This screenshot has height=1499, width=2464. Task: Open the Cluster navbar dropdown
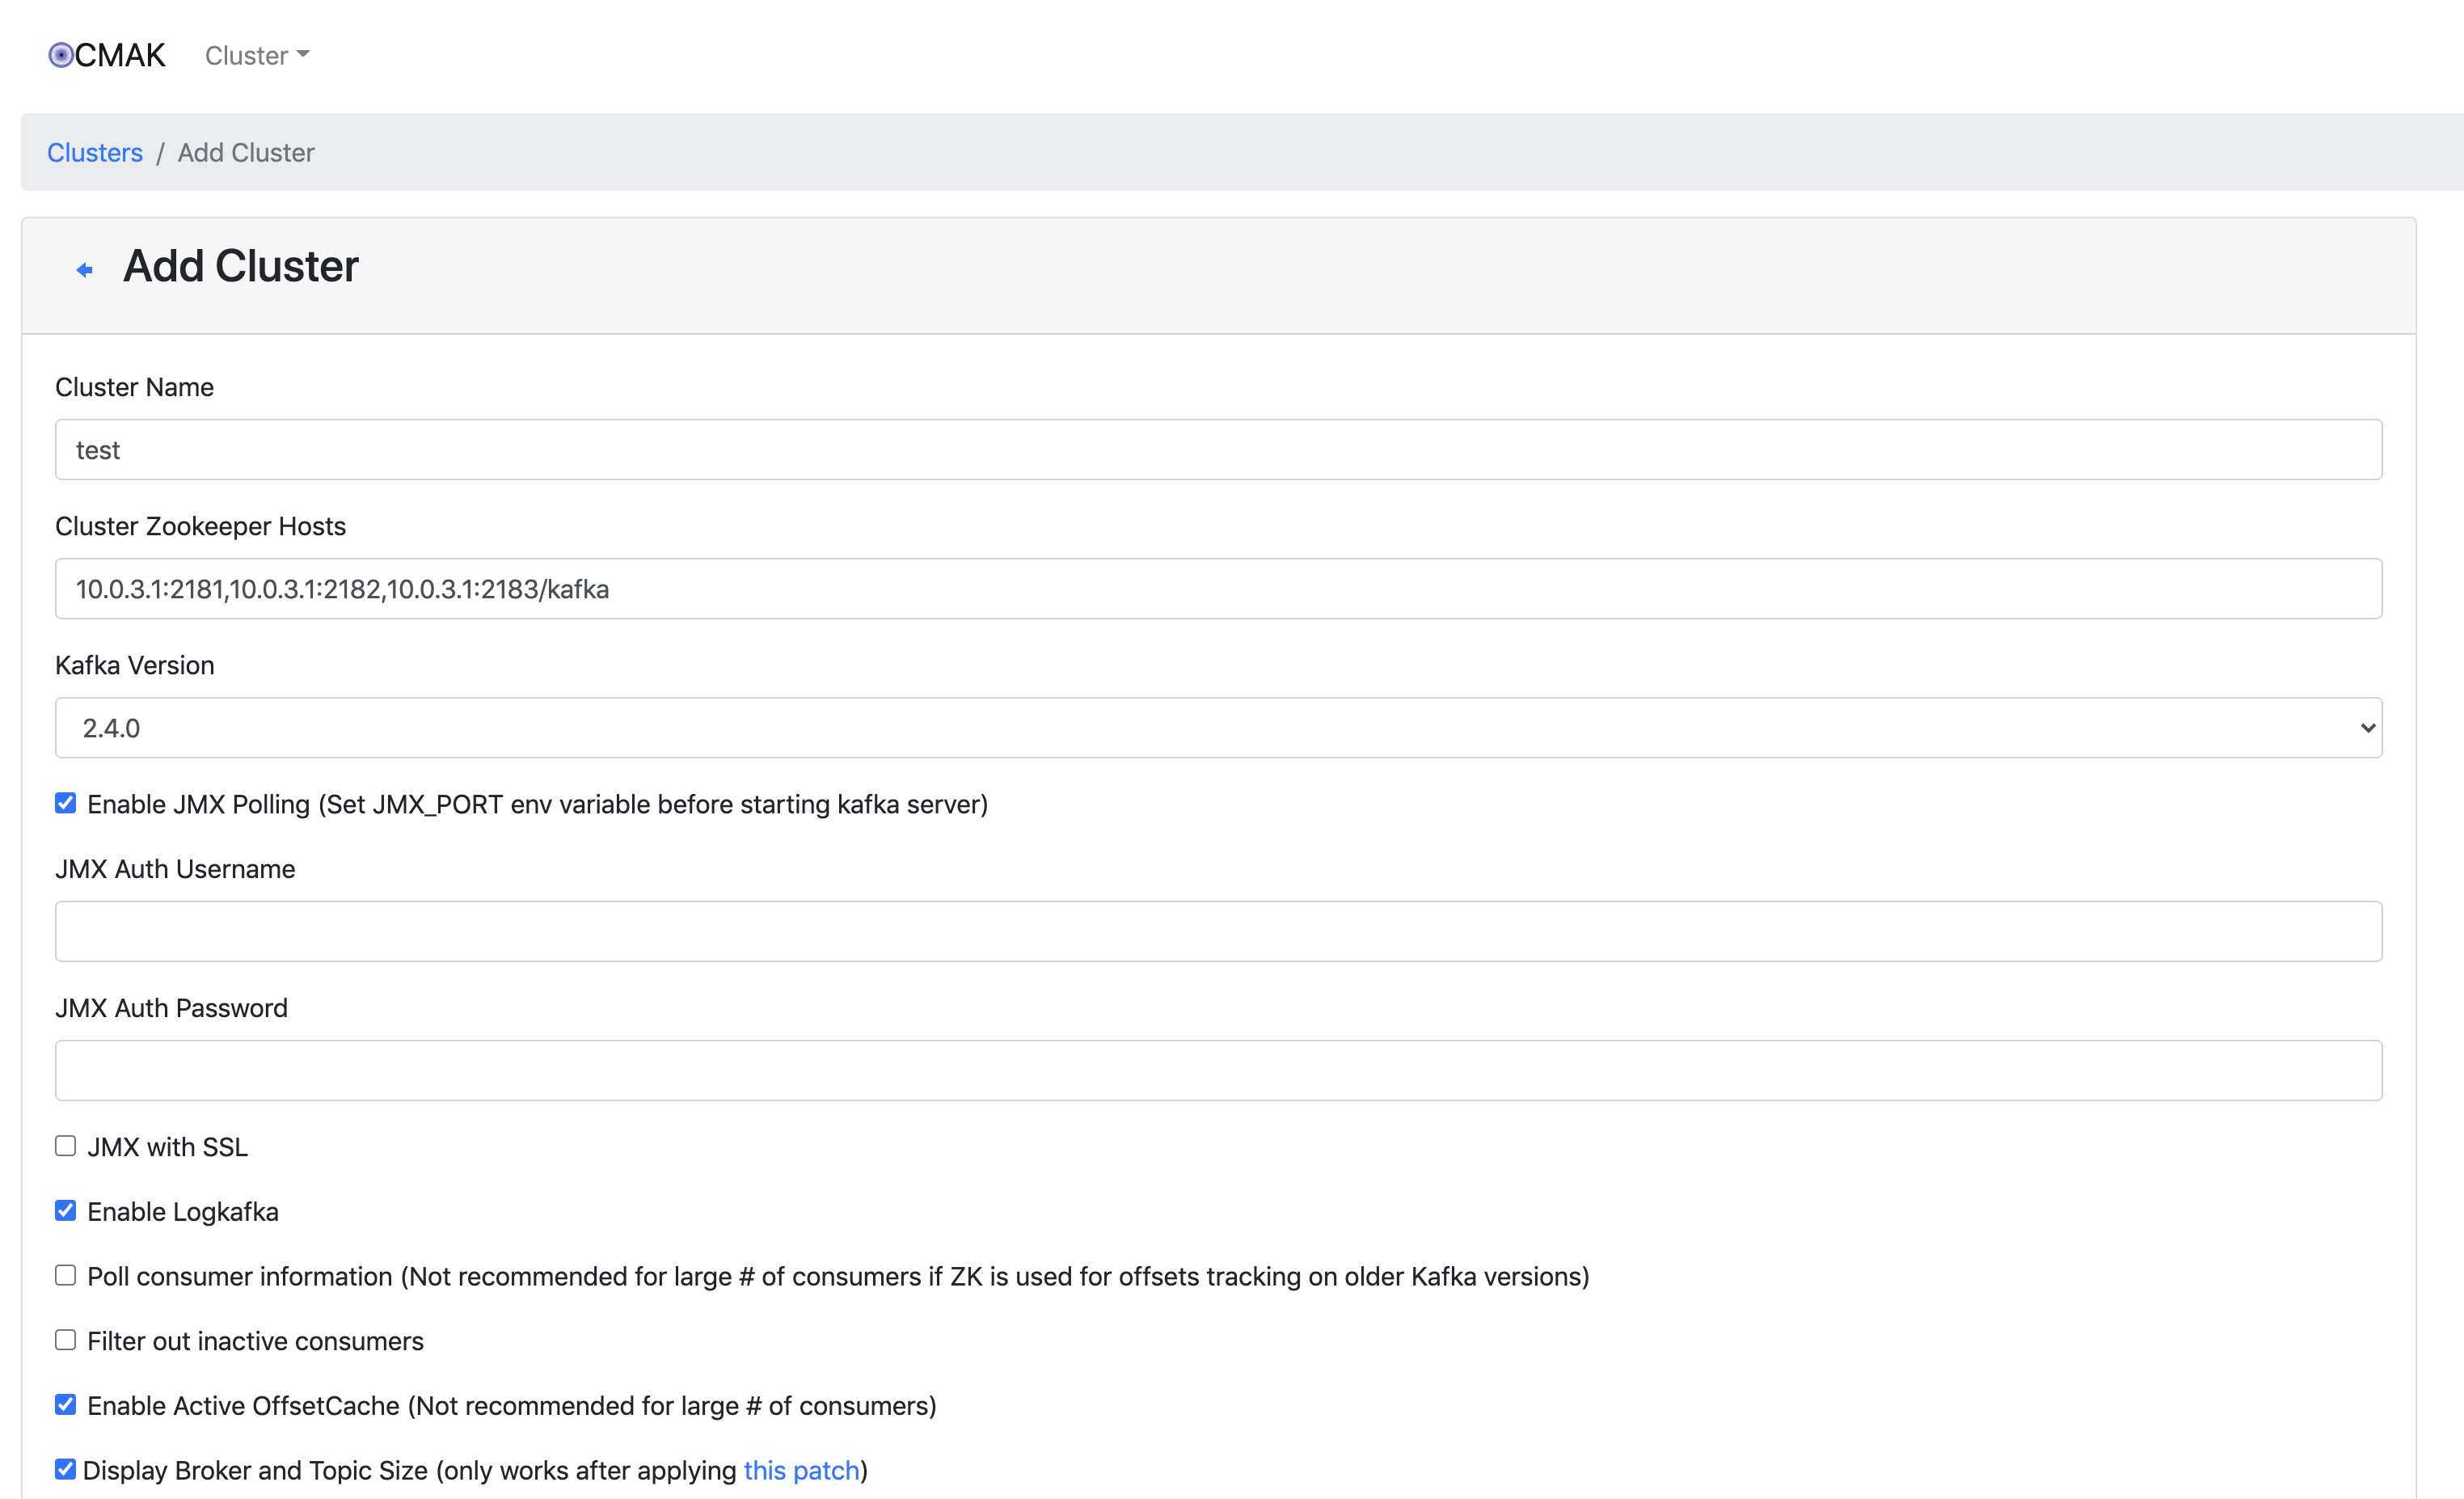pyautogui.click(x=257, y=56)
